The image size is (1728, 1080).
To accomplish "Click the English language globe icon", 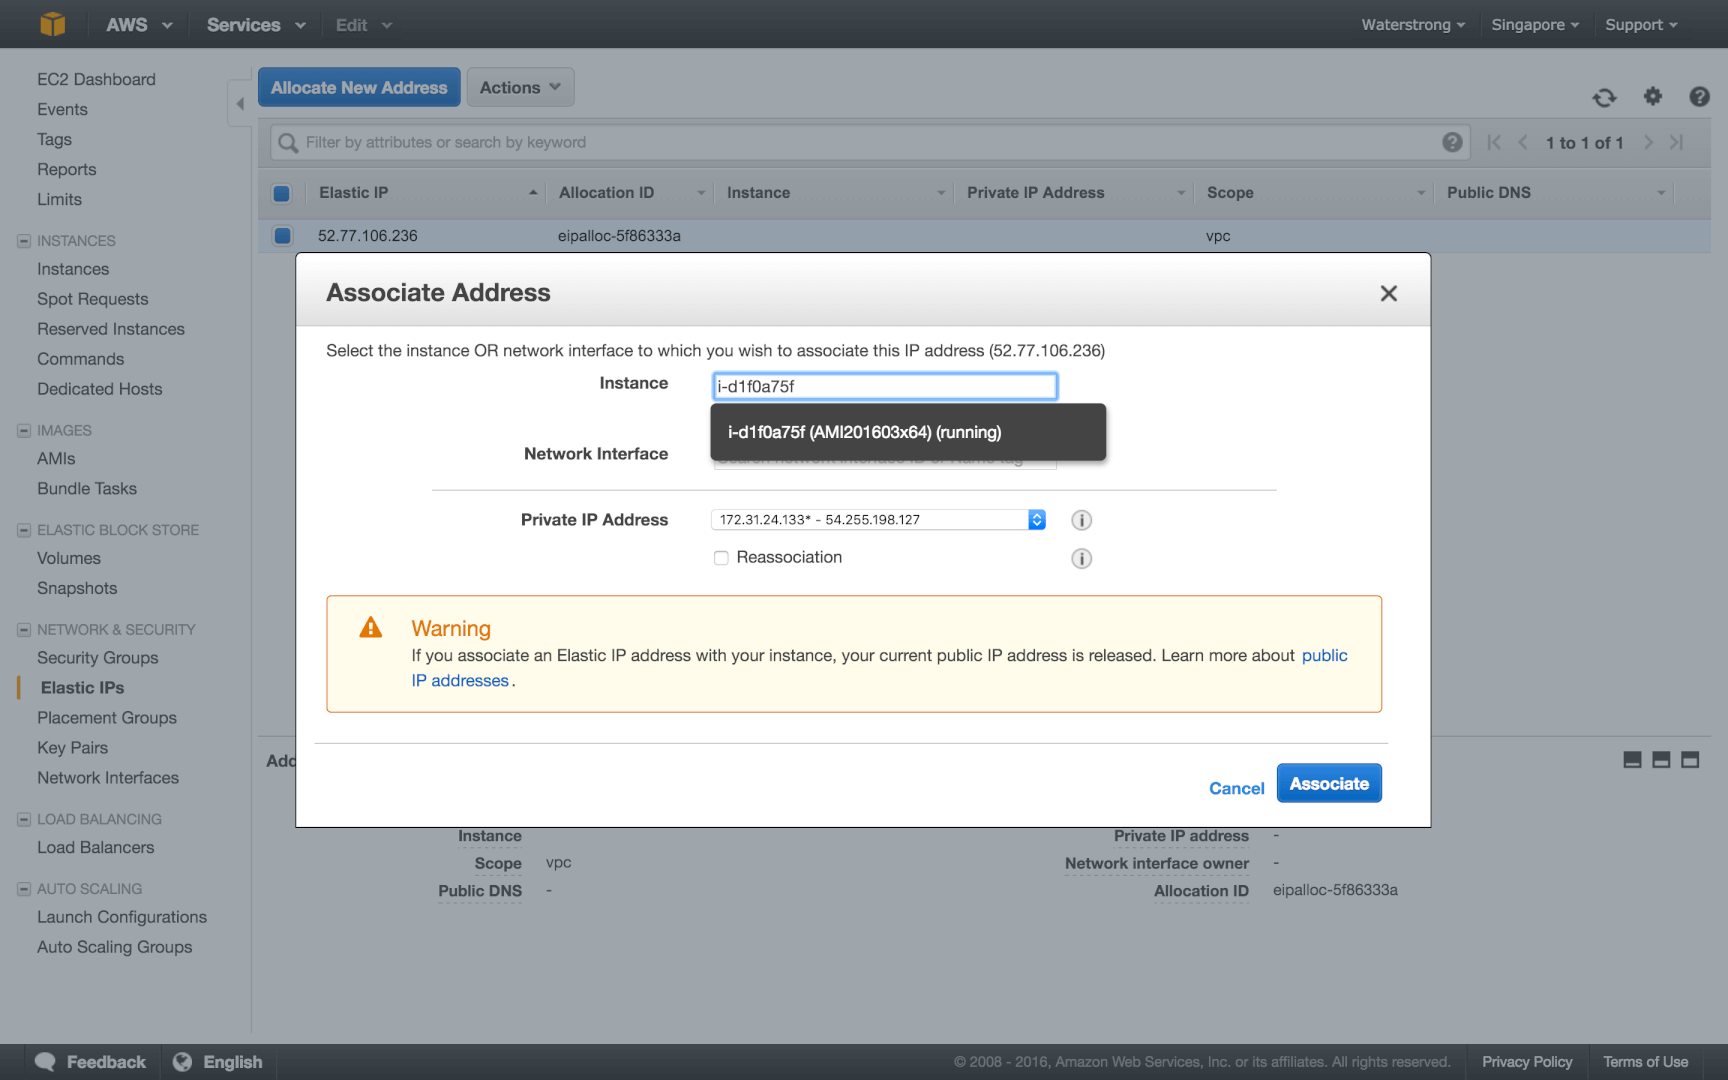I will pyautogui.click(x=182, y=1062).
